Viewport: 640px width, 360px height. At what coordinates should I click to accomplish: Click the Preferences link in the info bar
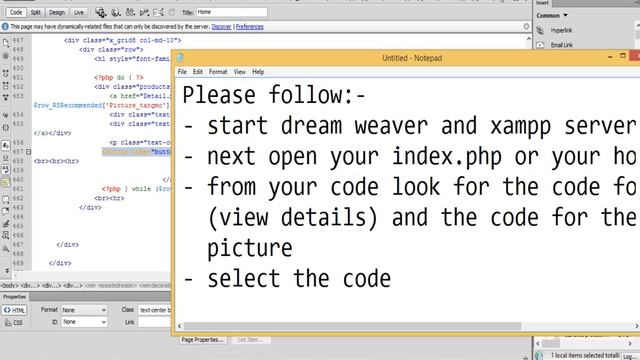click(249, 27)
